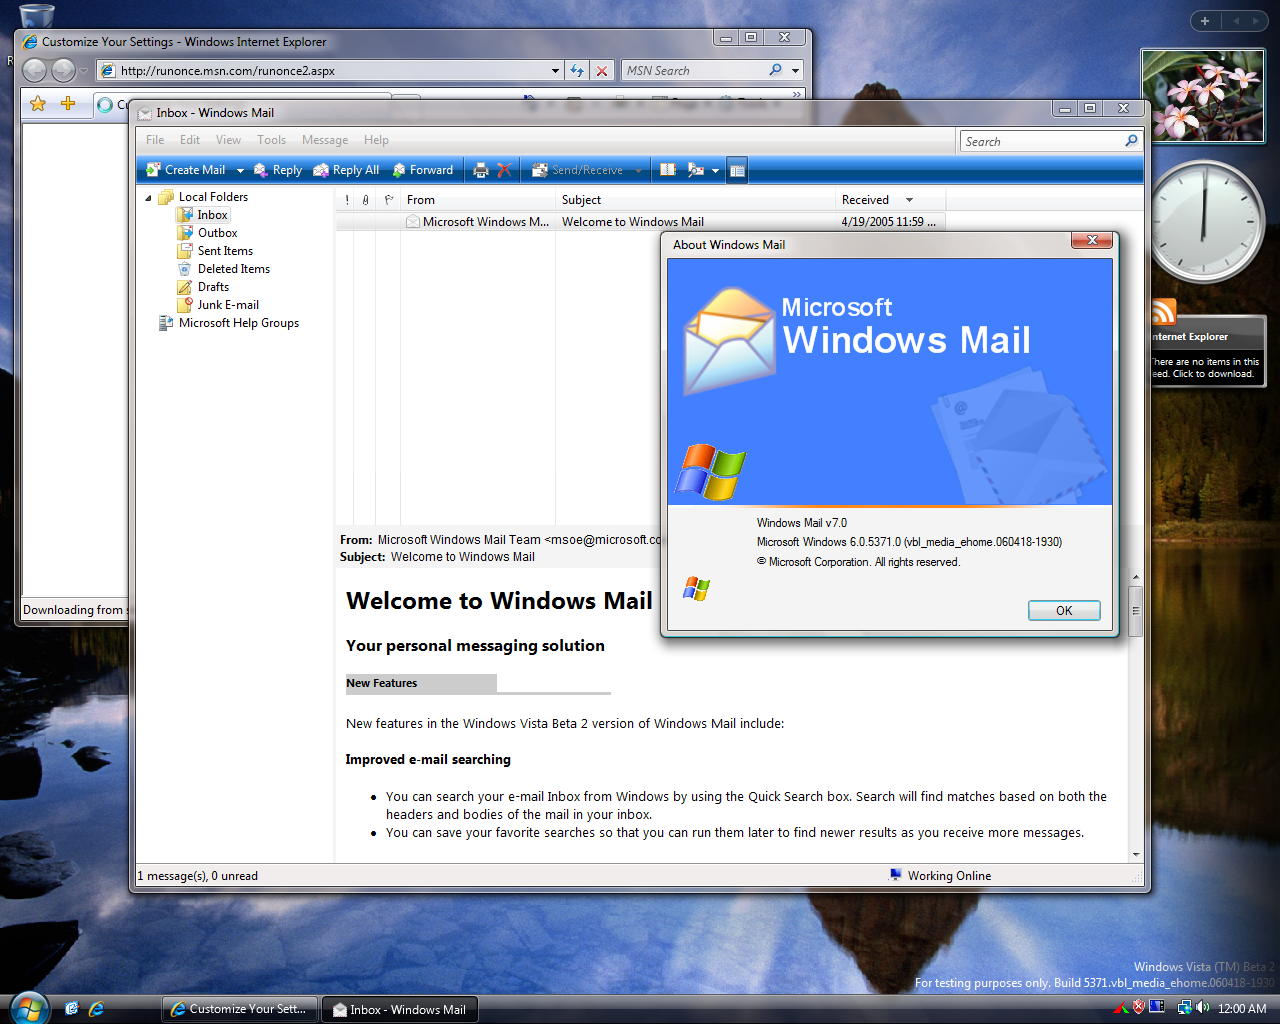The image size is (1280, 1024).
Task: Go forward in Internet Explorer
Action: pos(63,70)
